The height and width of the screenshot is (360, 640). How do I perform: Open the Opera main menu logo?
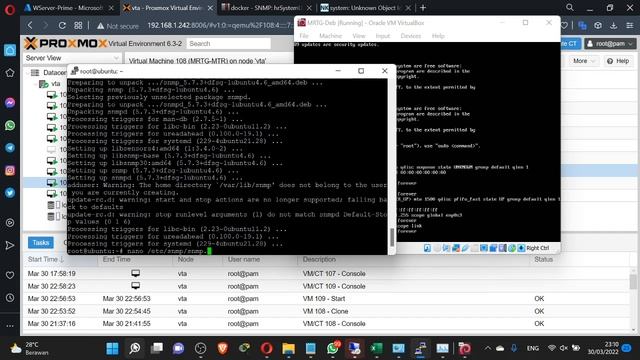pyautogui.click(x=9, y=9)
